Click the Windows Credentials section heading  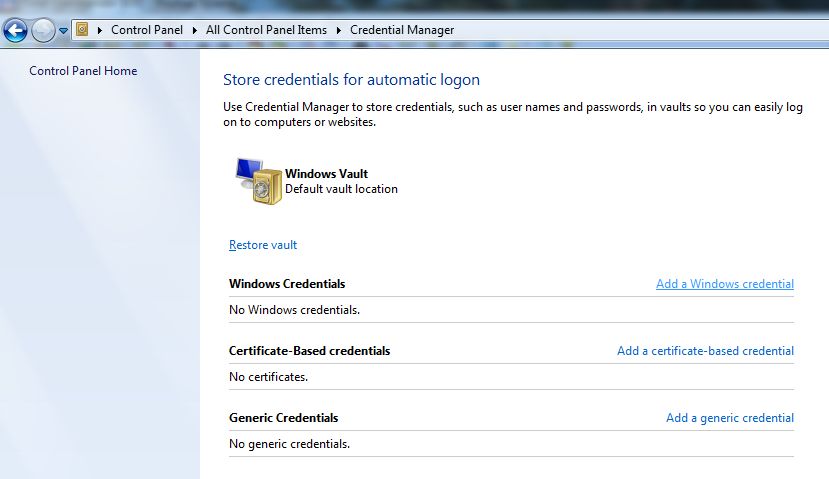(287, 284)
